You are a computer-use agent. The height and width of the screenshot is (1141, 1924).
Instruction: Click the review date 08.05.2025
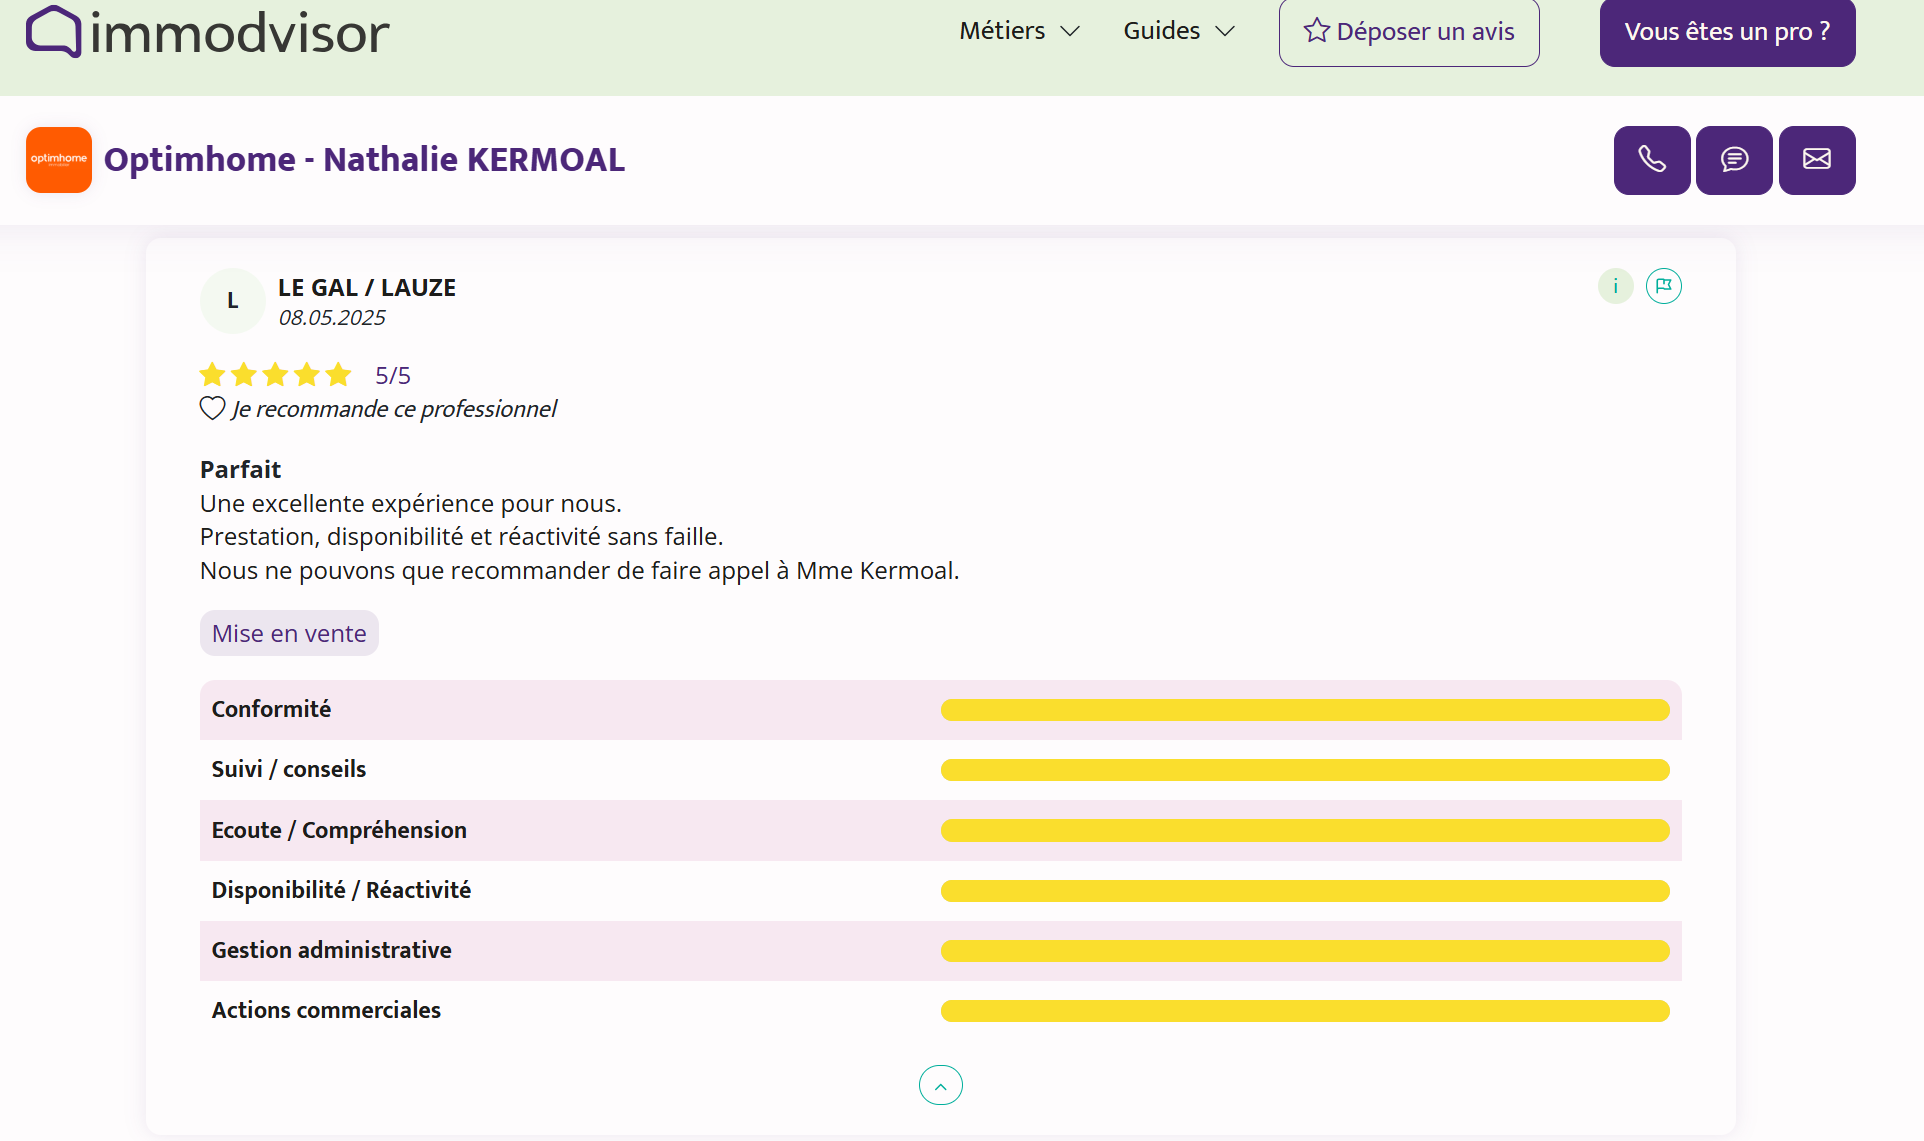(x=331, y=318)
